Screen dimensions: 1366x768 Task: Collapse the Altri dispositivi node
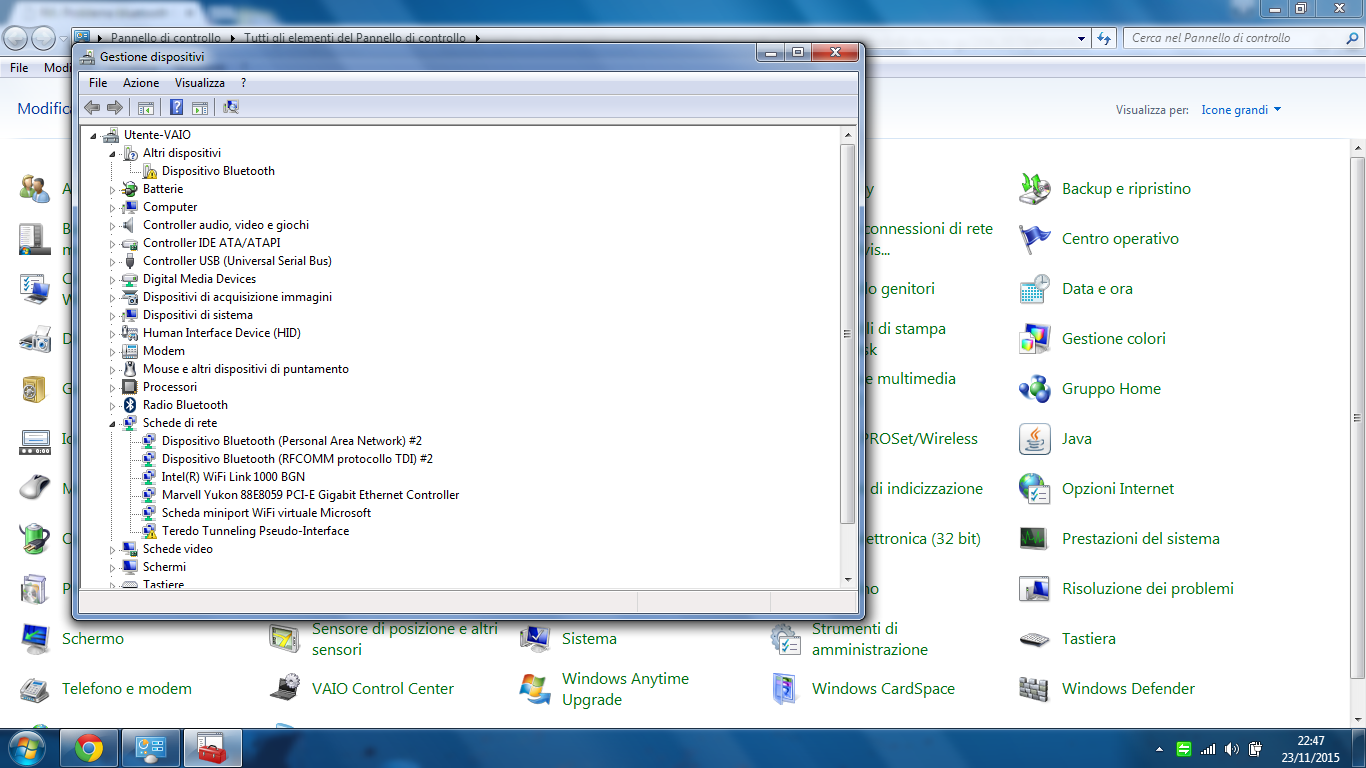tap(112, 154)
